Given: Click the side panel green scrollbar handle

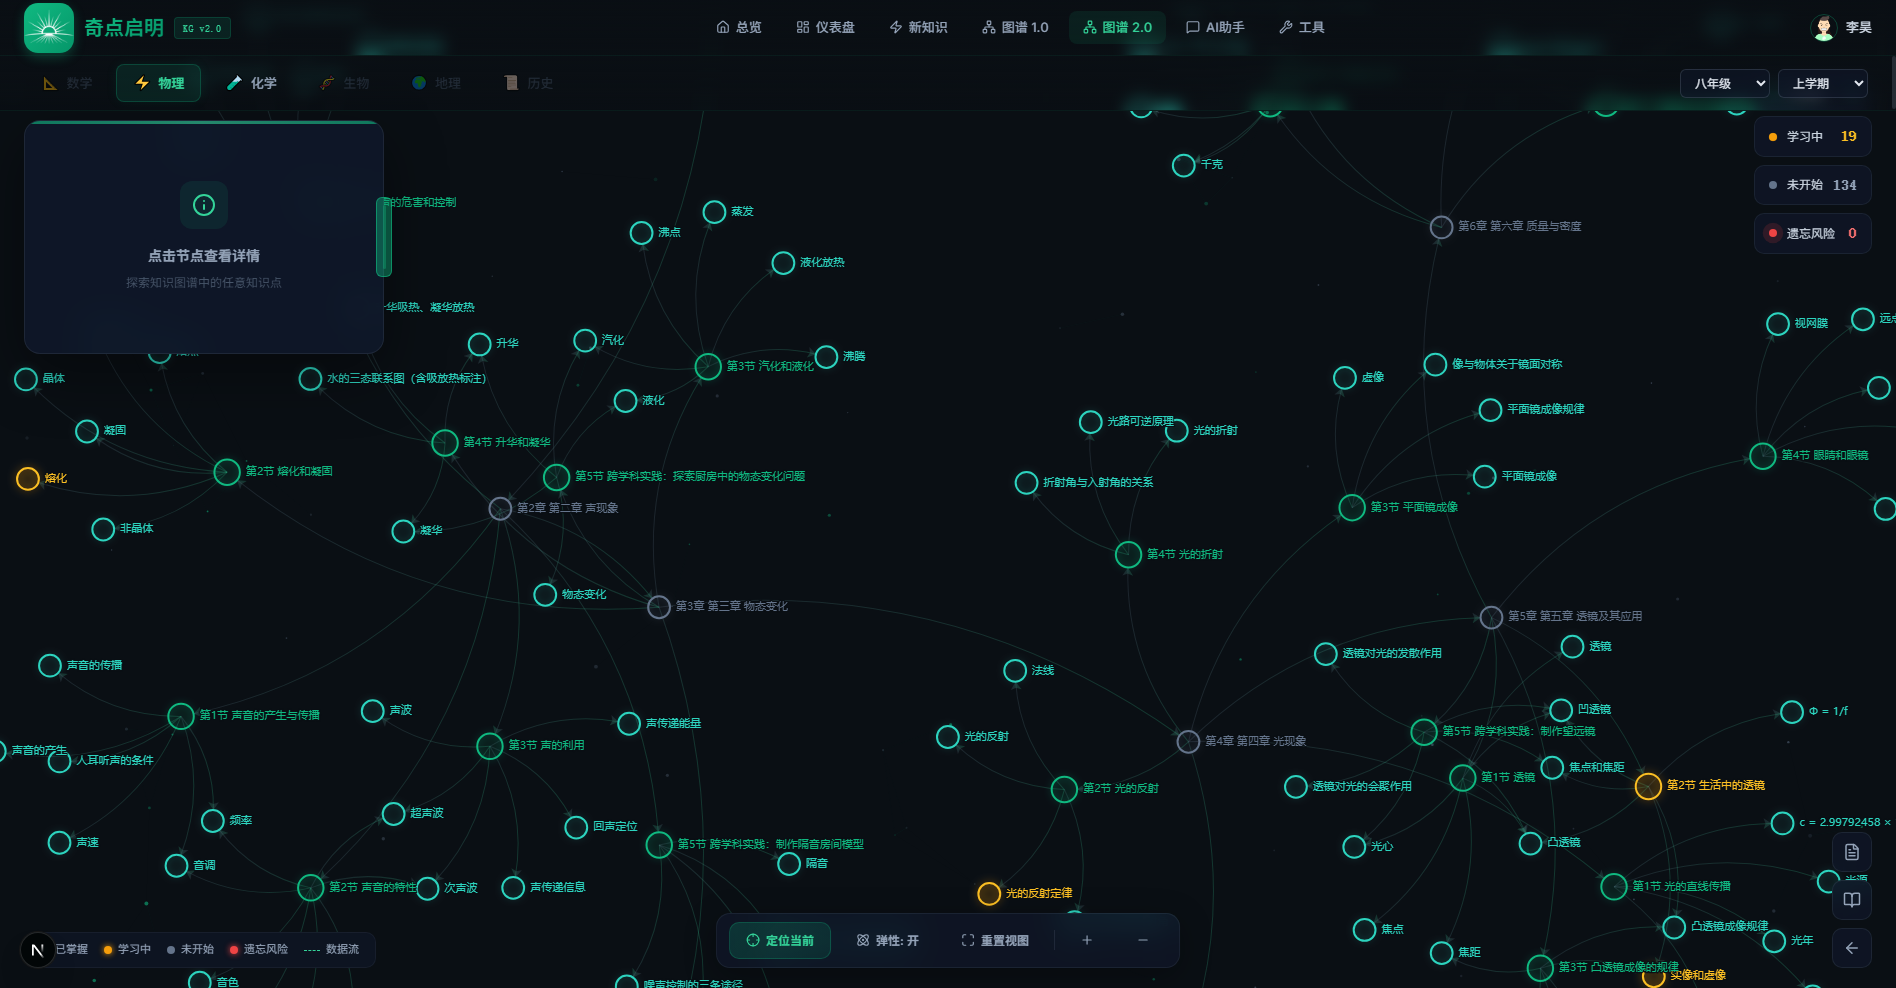Looking at the screenshot, I should [x=383, y=237].
